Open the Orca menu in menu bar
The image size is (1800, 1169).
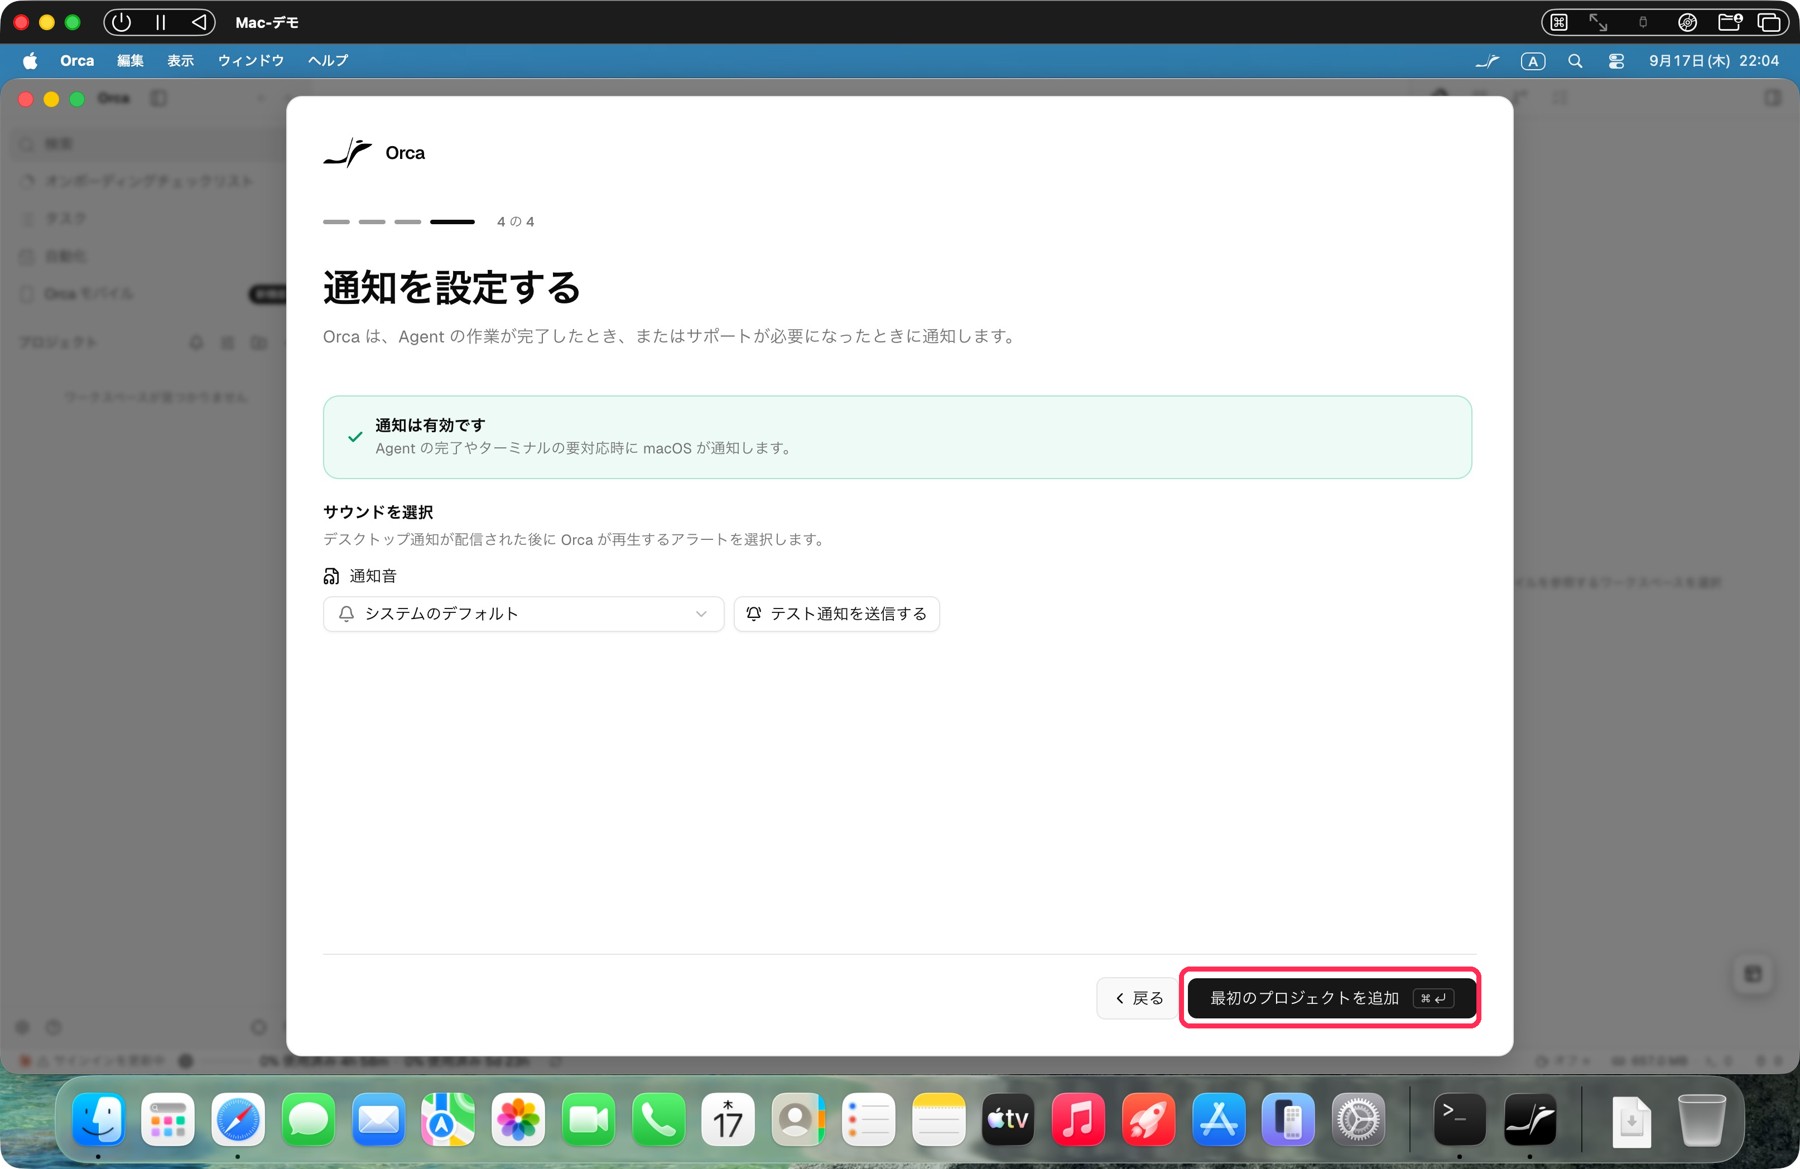(x=77, y=61)
